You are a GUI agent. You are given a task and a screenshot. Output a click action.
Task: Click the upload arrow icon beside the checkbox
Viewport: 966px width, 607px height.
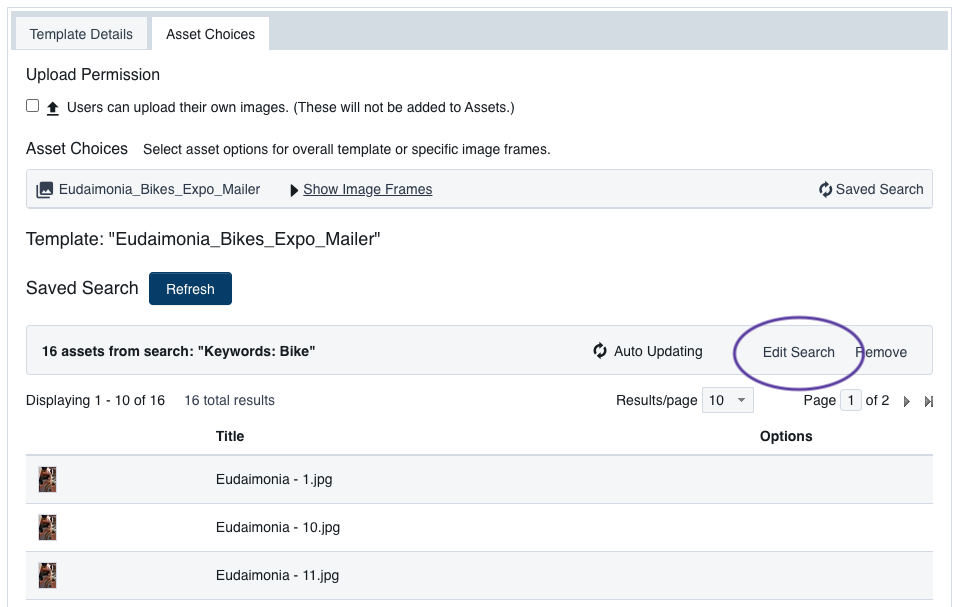point(53,108)
